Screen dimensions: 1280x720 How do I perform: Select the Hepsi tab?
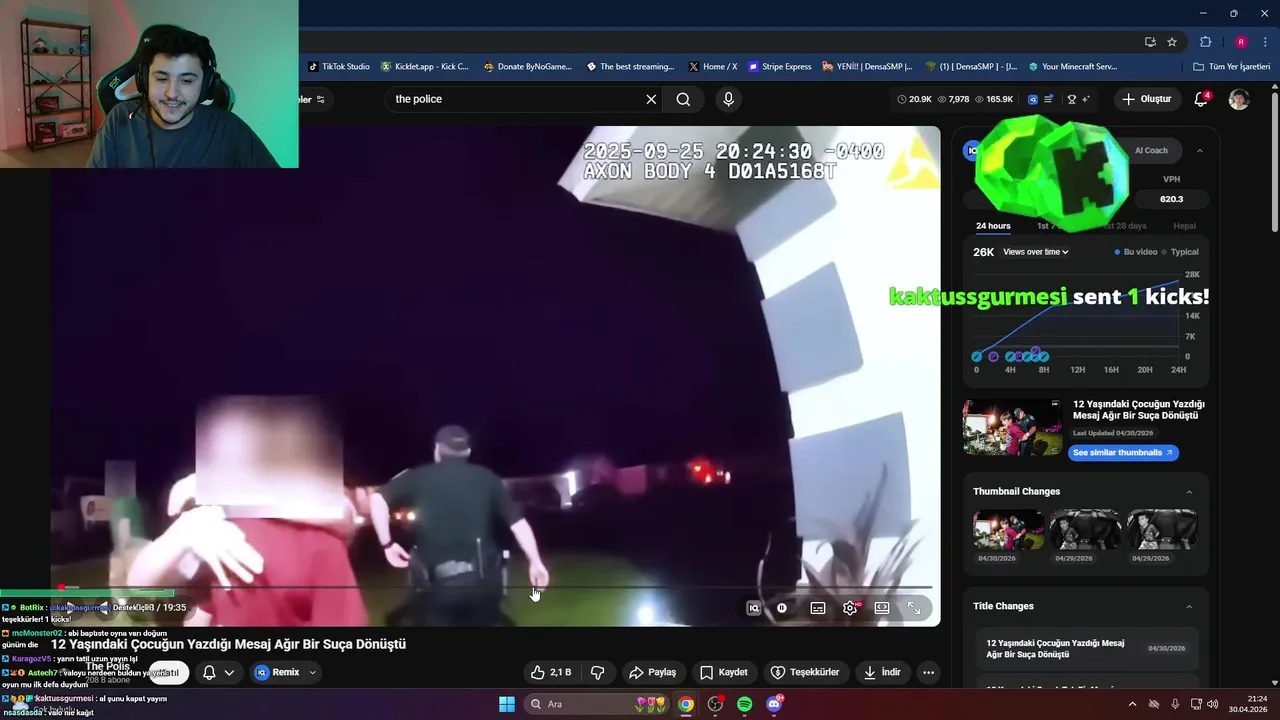[x=1184, y=226]
